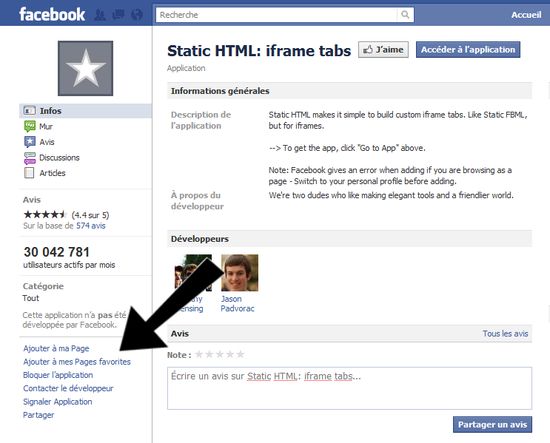
Task: Click the Static HTML: iframe tabs title
Action: tap(259, 51)
